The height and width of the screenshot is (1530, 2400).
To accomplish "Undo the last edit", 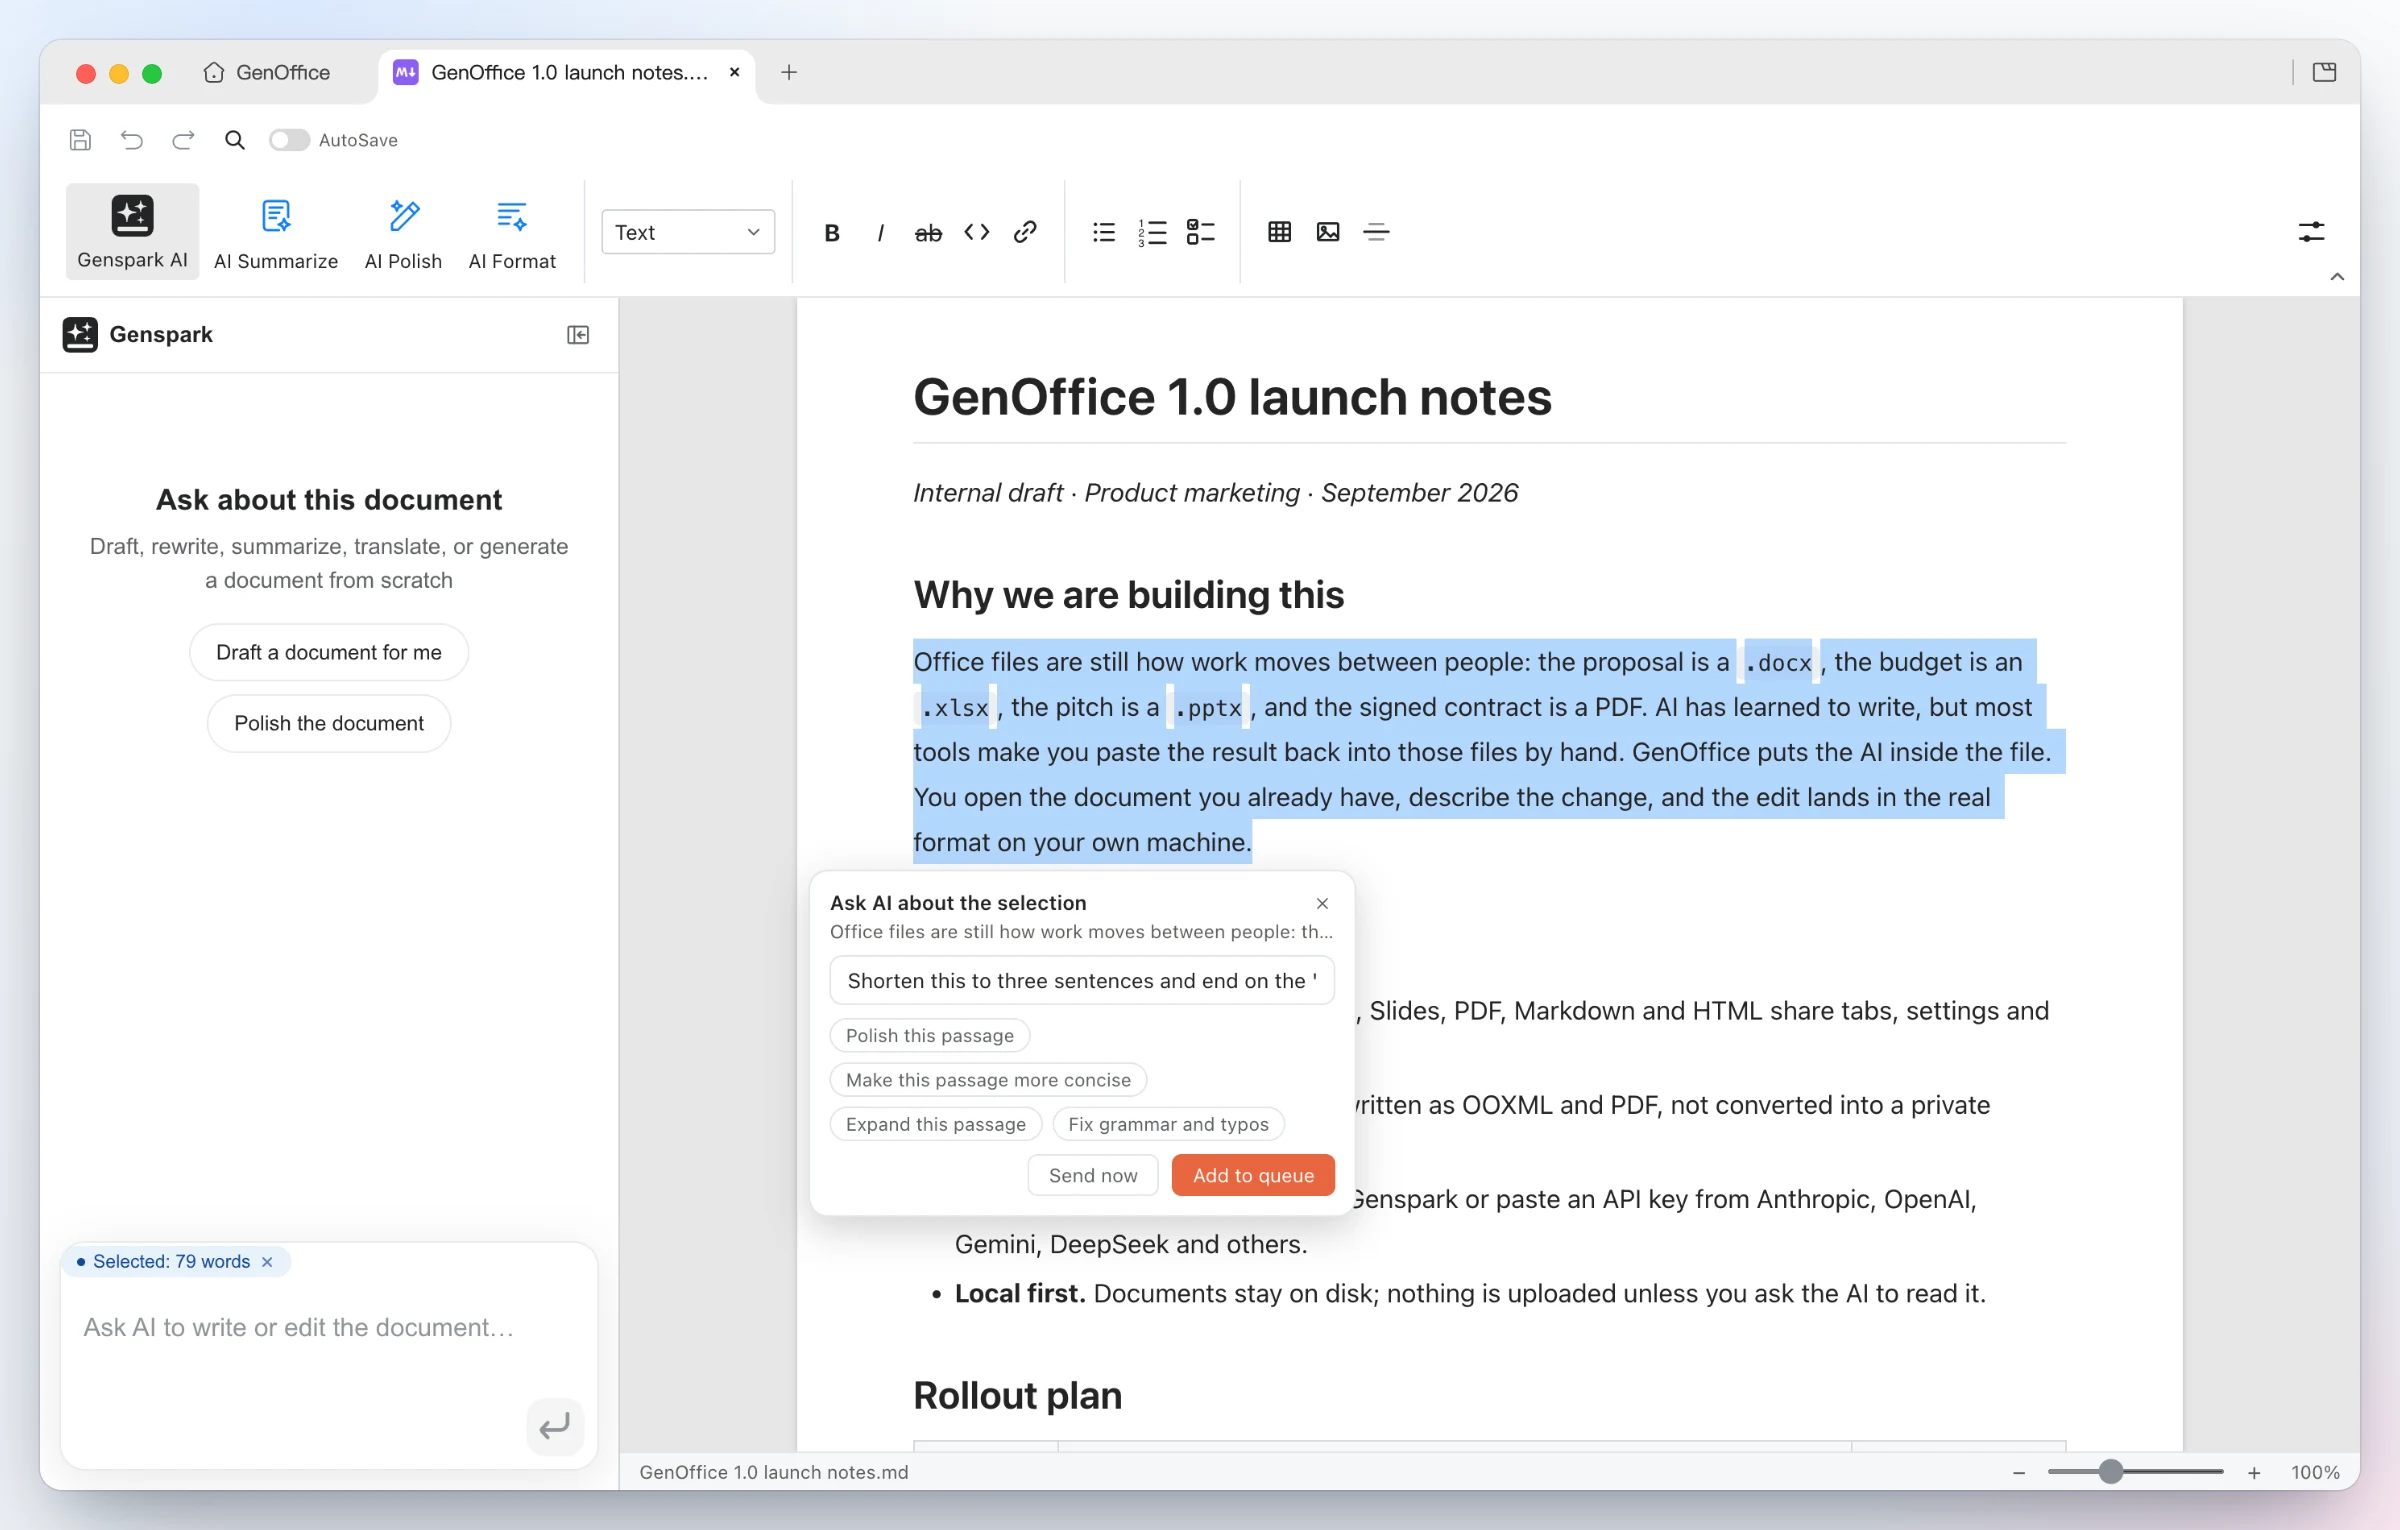I will (x=132, y=140).
